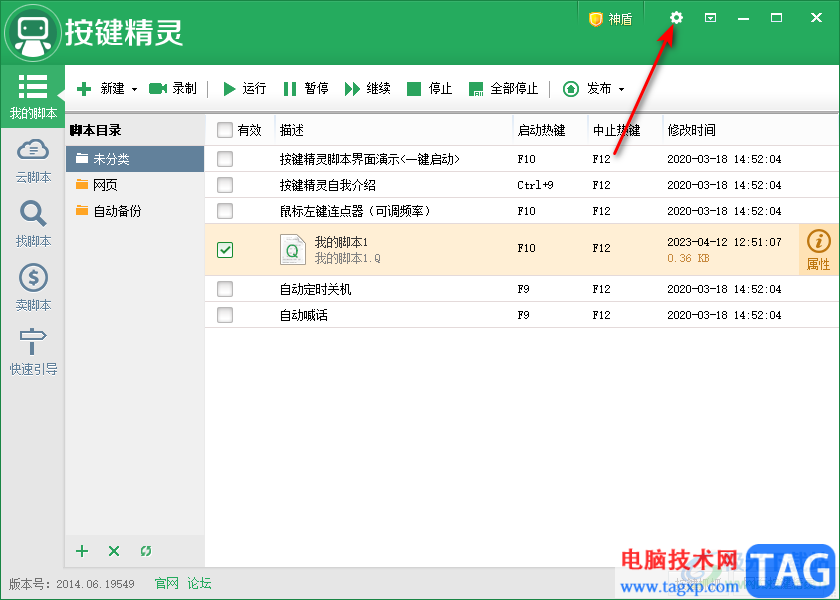
Task: Click the 神盾 shield button
Action: 610,19
